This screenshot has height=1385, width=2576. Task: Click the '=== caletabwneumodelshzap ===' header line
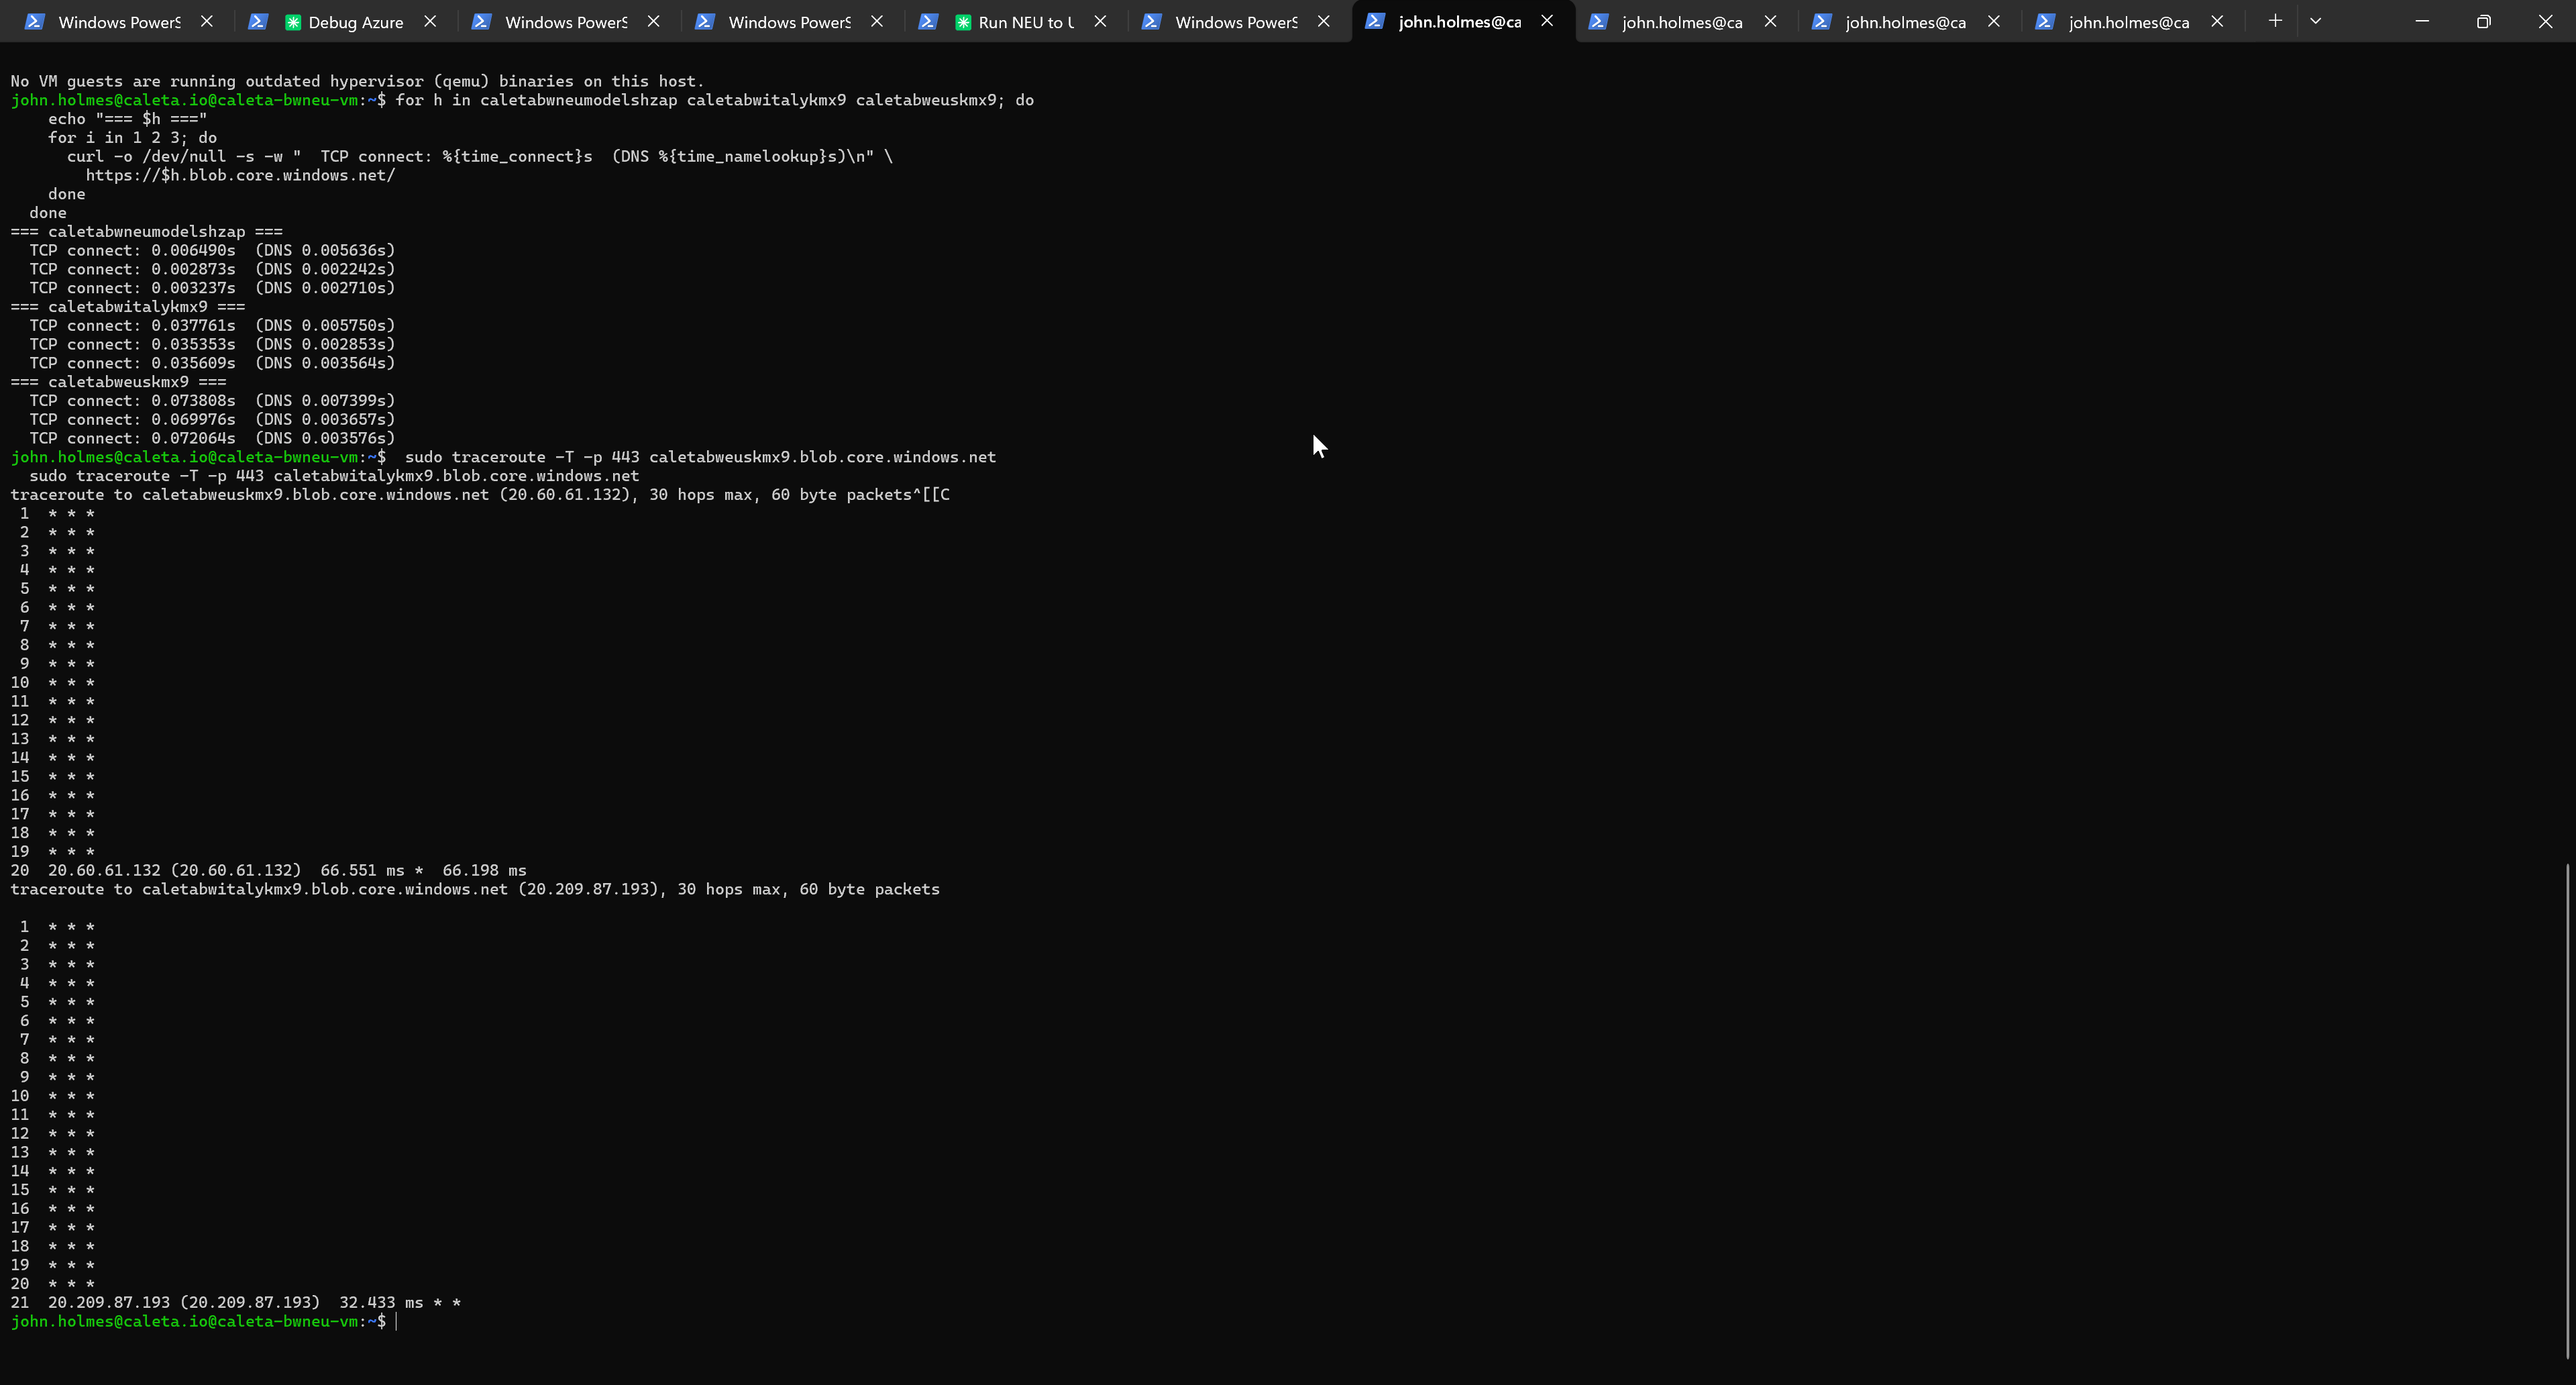click(146, 231)
